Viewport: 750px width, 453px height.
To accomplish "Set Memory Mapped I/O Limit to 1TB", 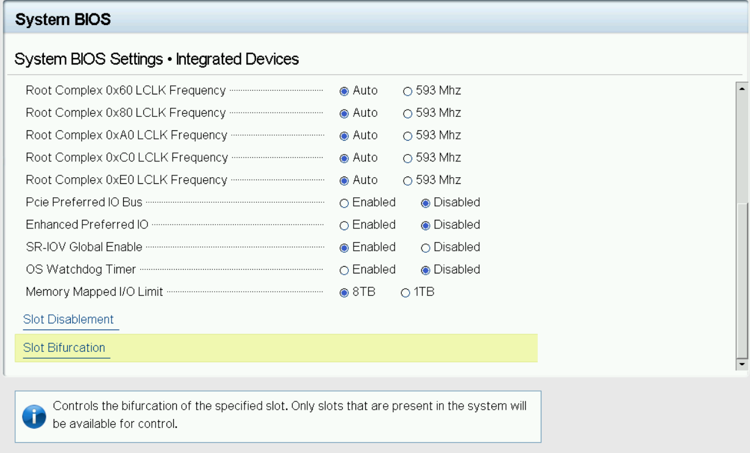I will pyautogui.click(x=405, y=293).
